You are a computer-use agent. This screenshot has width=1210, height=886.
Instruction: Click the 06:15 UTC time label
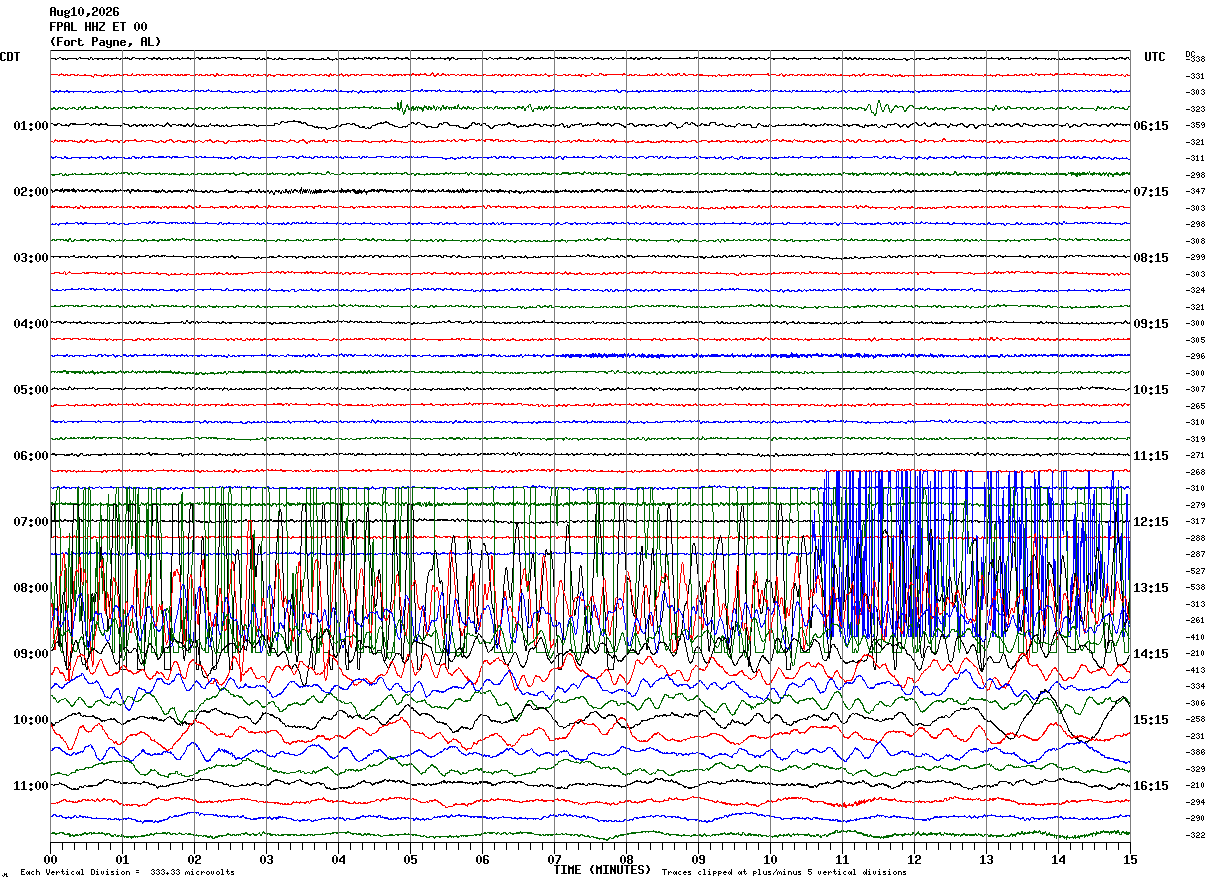(1151, 126)
